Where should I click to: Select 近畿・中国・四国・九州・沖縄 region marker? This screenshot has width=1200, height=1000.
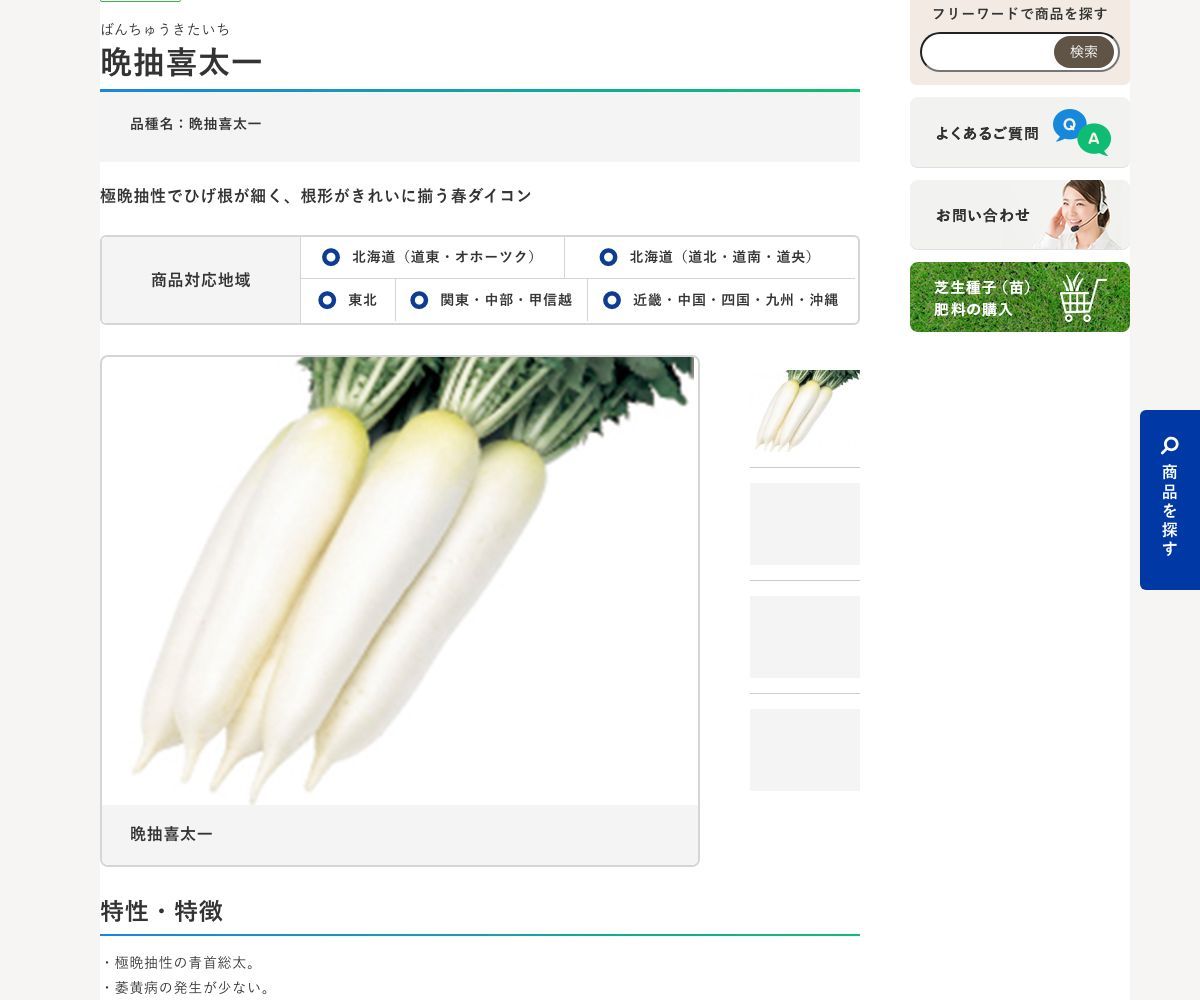tap(612, 300)
